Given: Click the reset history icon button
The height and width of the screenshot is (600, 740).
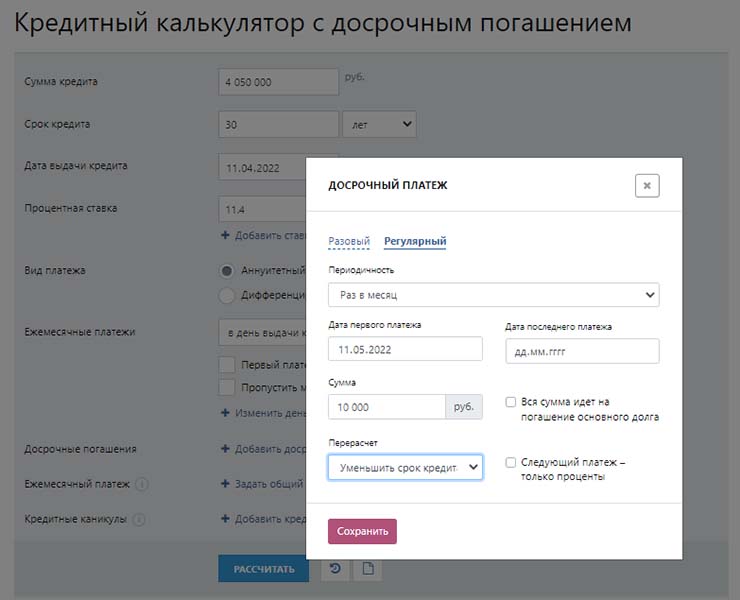Looking at the screenshot, I should pyautogui.click(x=335, y=569).
